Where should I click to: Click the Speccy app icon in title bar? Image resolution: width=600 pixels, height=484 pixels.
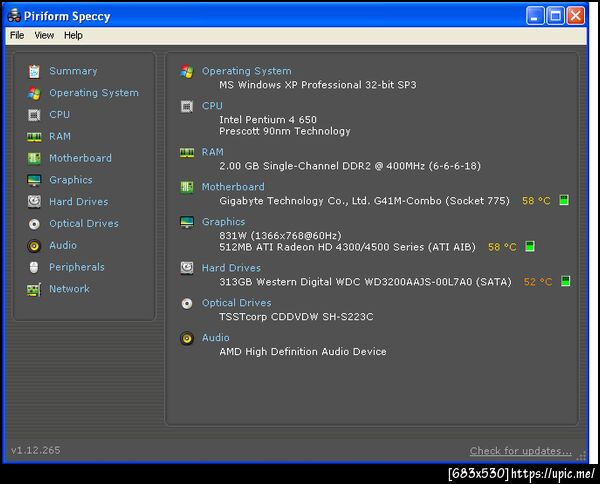(14, 15)
